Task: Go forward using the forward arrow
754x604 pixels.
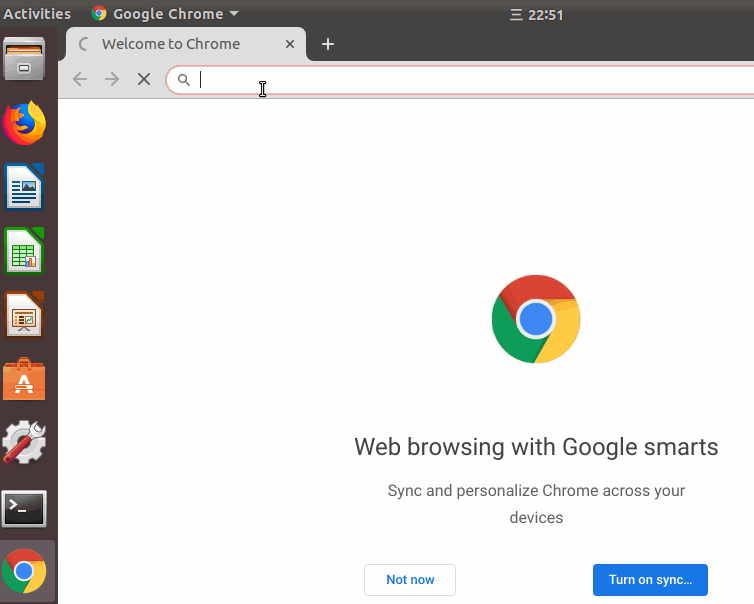Action: [x=112, y=79]
